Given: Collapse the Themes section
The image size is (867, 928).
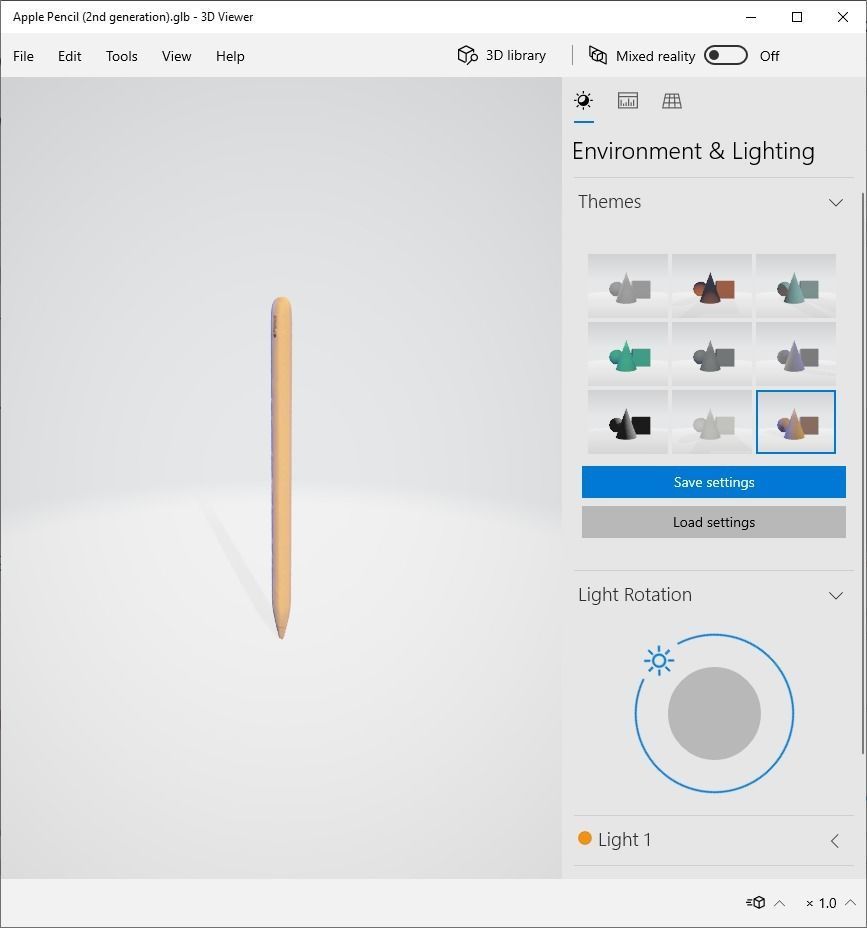Looking at the screenshot, I should 836,202.
